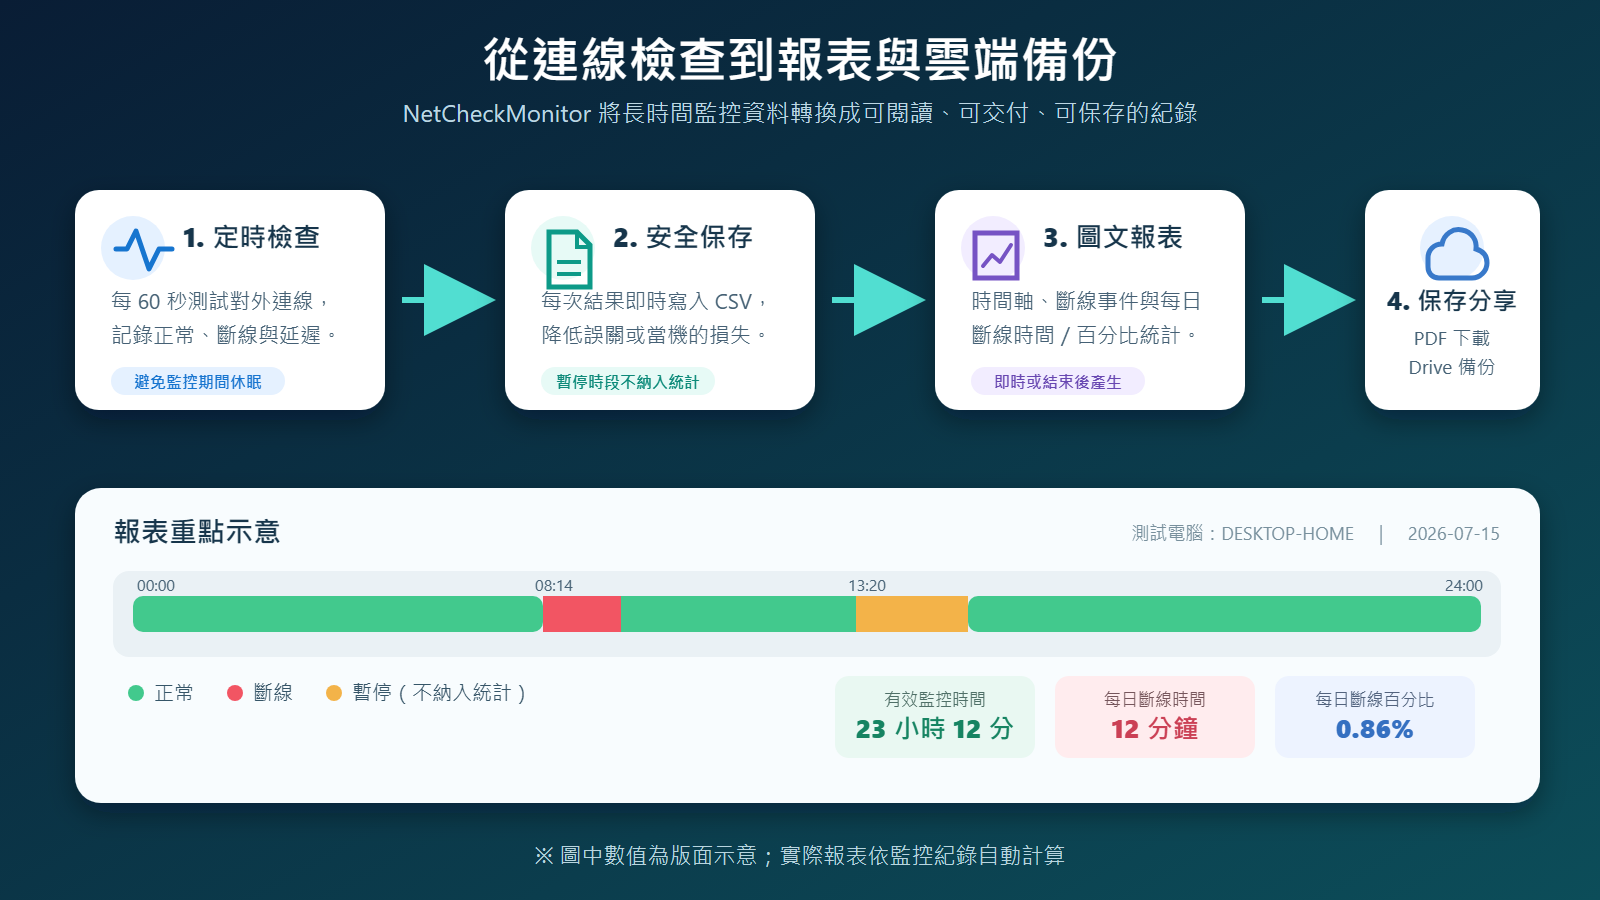Click the 避免監控期間休眠 tag
The image size is (1600, 900).
coord(198,381)
